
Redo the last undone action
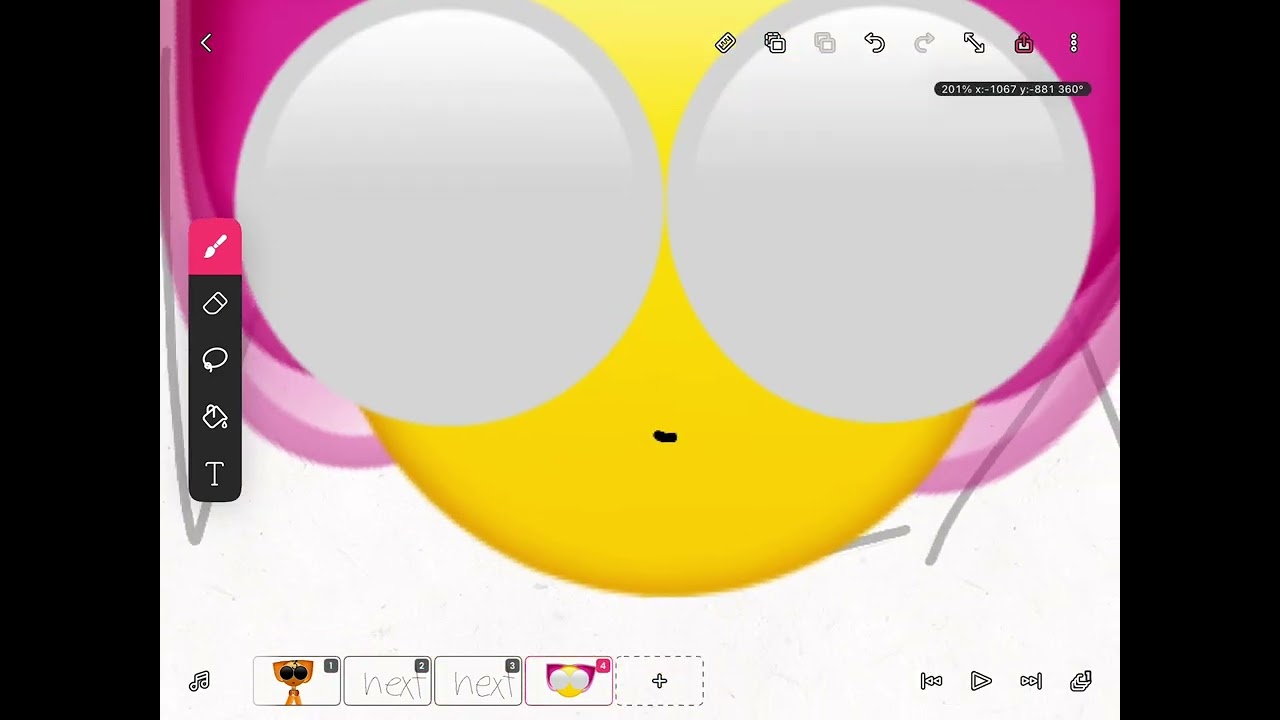(x=925, y=43)
